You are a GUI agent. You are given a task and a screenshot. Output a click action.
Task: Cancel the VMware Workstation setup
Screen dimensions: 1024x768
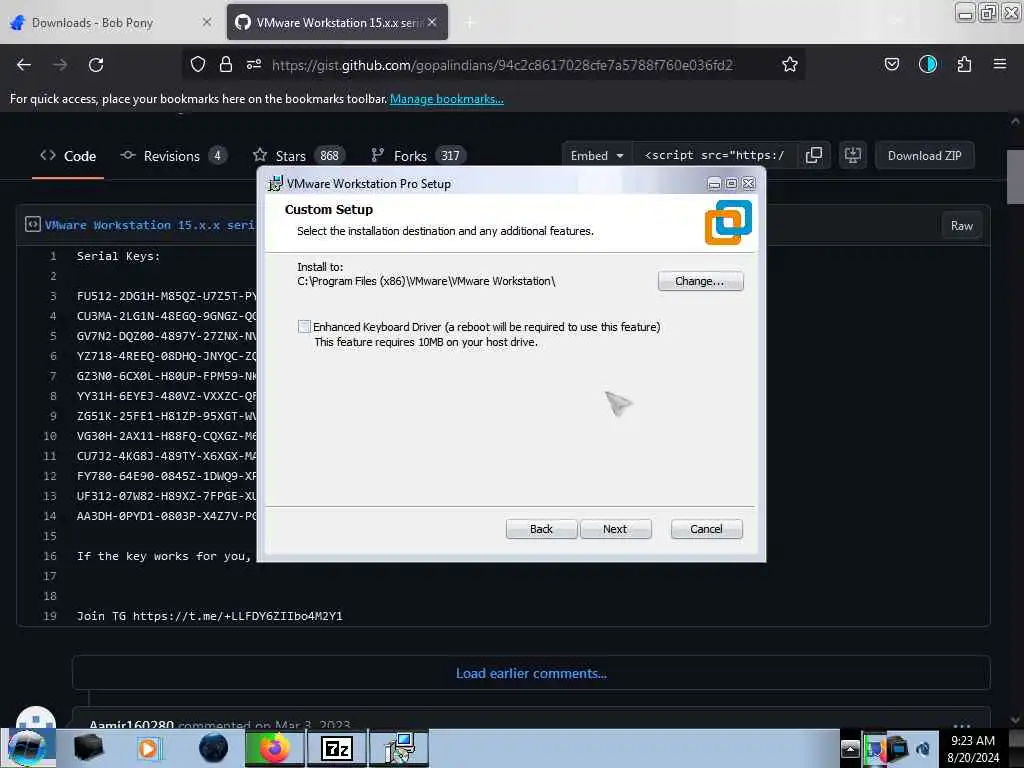tap(707, 529)
